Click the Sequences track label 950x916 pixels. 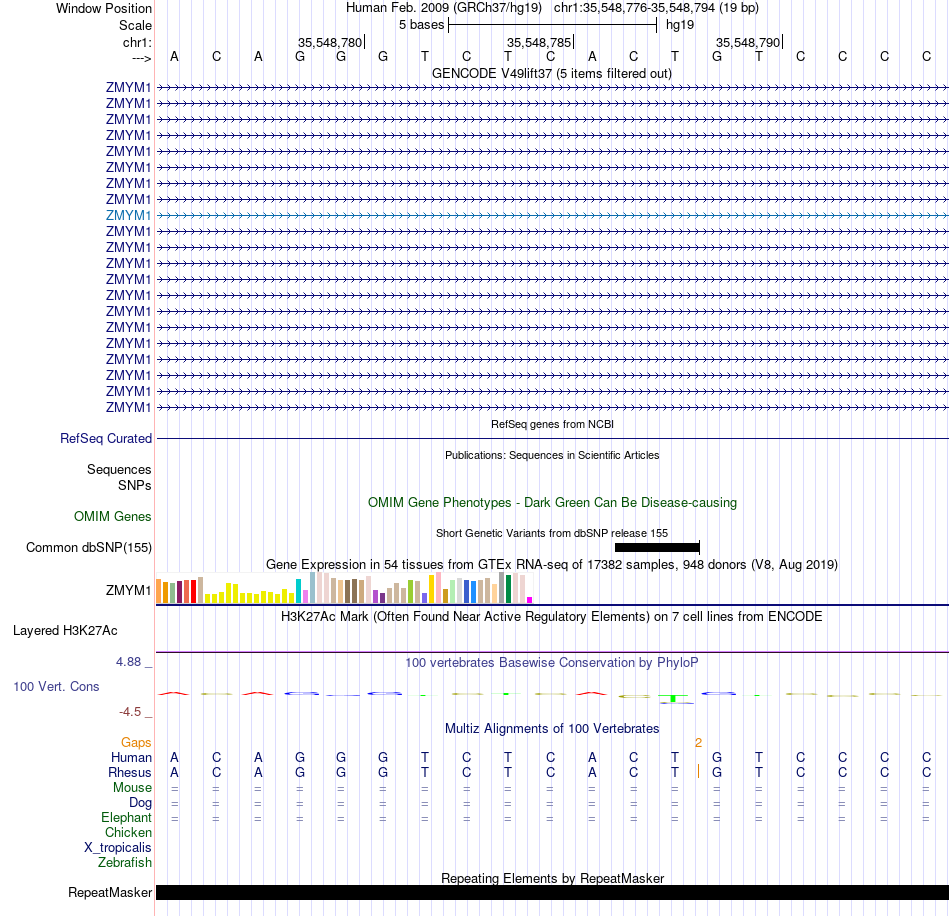click(119, 470)
